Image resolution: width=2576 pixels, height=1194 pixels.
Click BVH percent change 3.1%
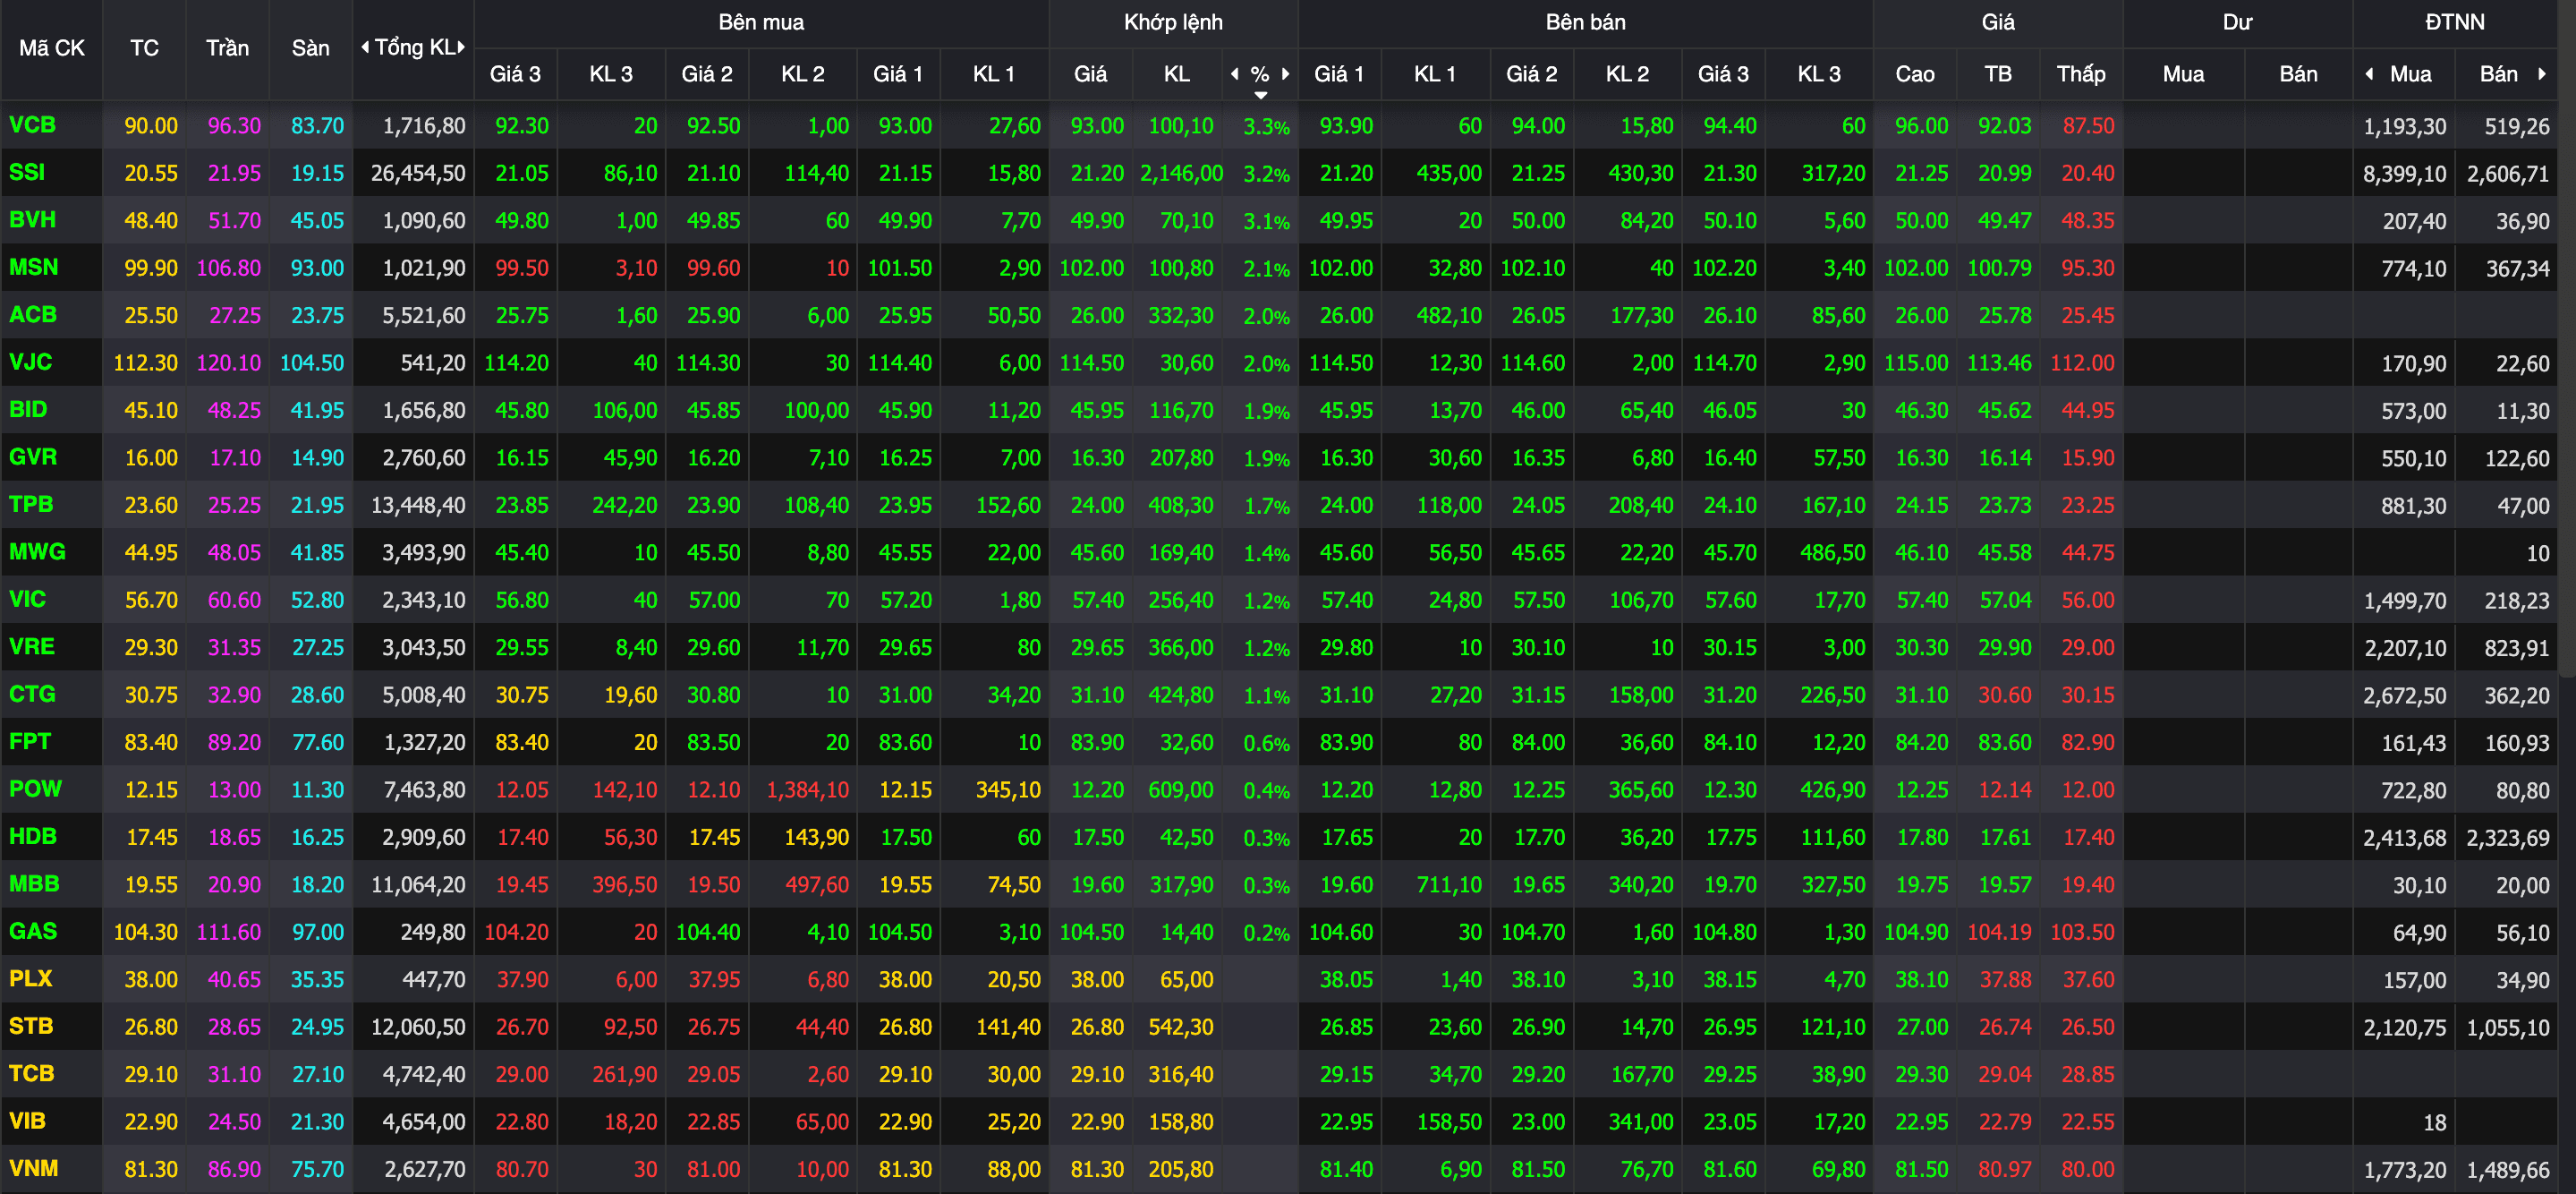1266,222
